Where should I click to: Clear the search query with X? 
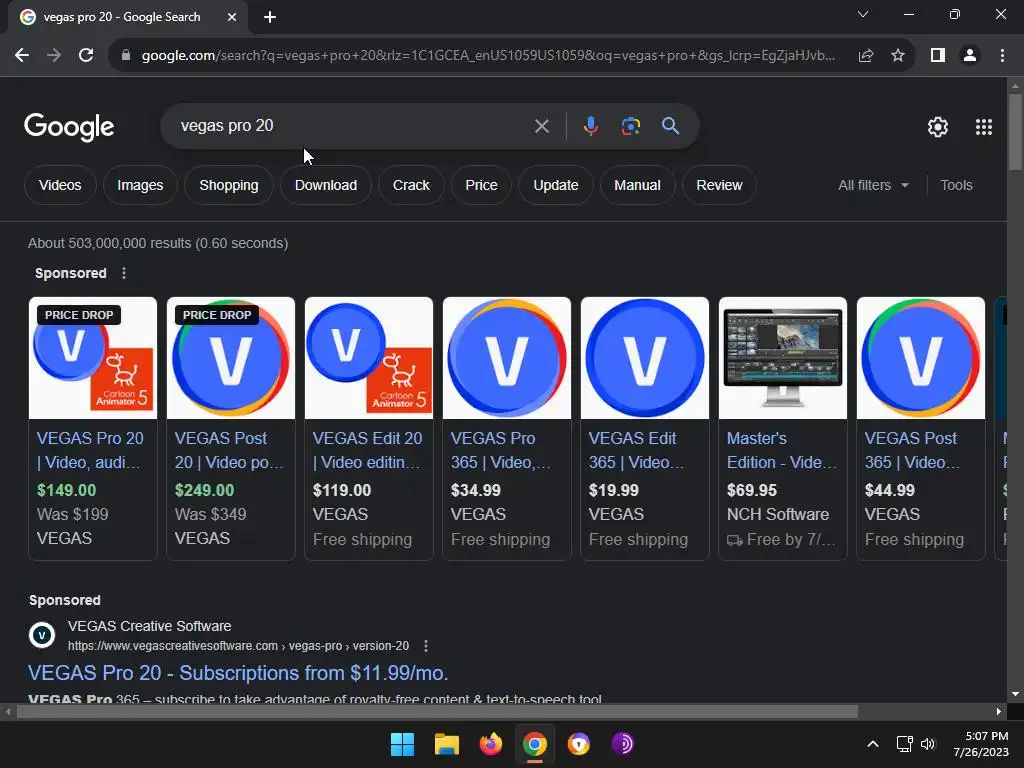click(x=541, y=126)
